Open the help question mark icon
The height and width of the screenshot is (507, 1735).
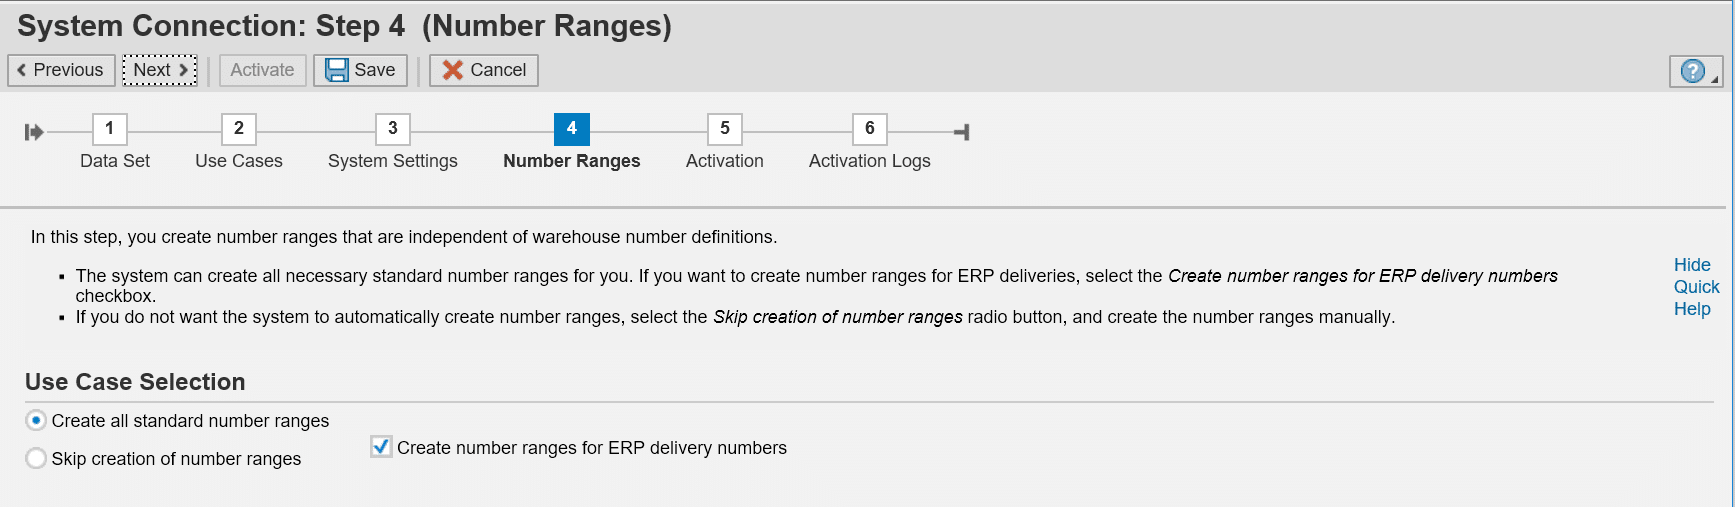tap(1692, 71)
